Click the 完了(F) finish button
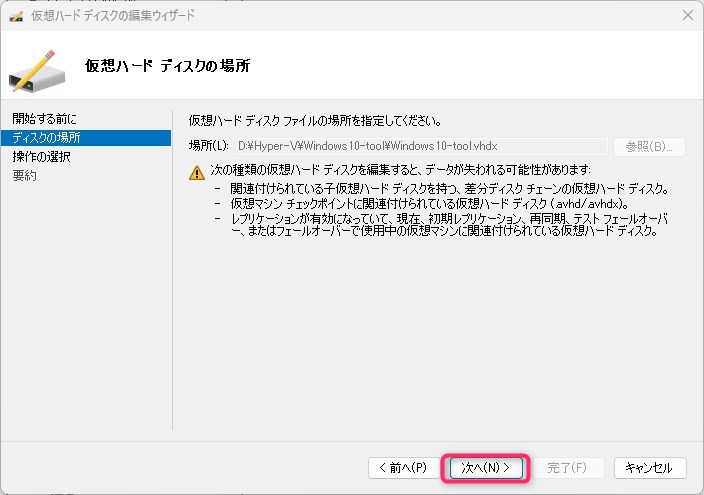 569,467
